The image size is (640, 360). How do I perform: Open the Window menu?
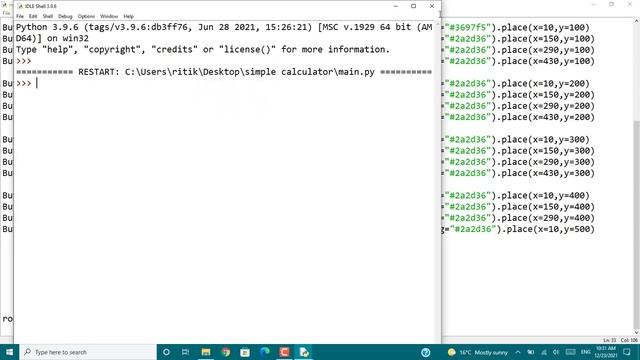coord(109,16)
